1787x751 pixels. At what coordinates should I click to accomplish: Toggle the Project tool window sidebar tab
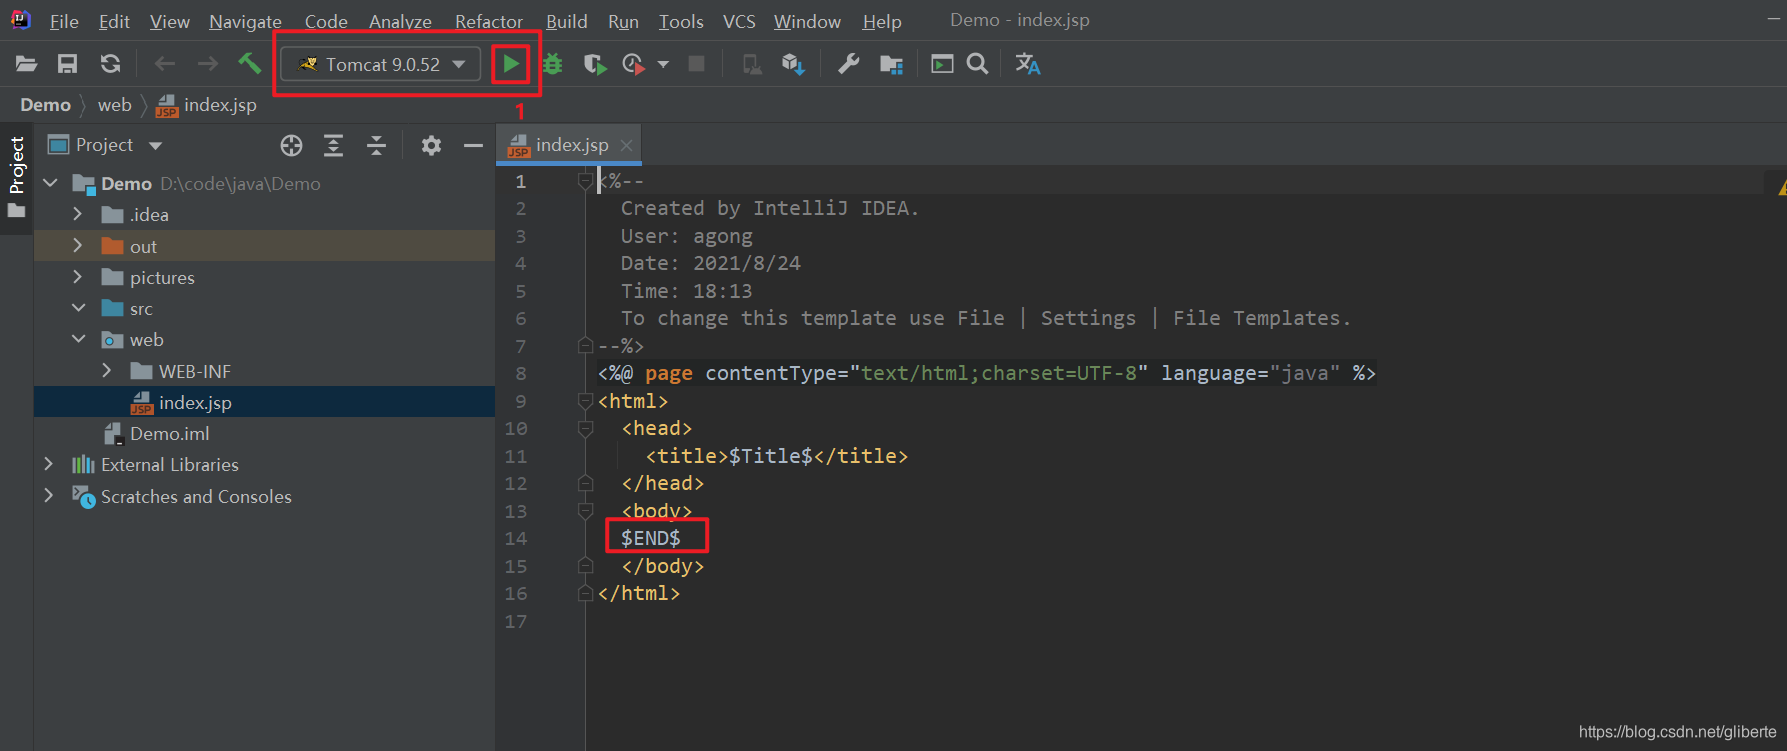(17, 177)
